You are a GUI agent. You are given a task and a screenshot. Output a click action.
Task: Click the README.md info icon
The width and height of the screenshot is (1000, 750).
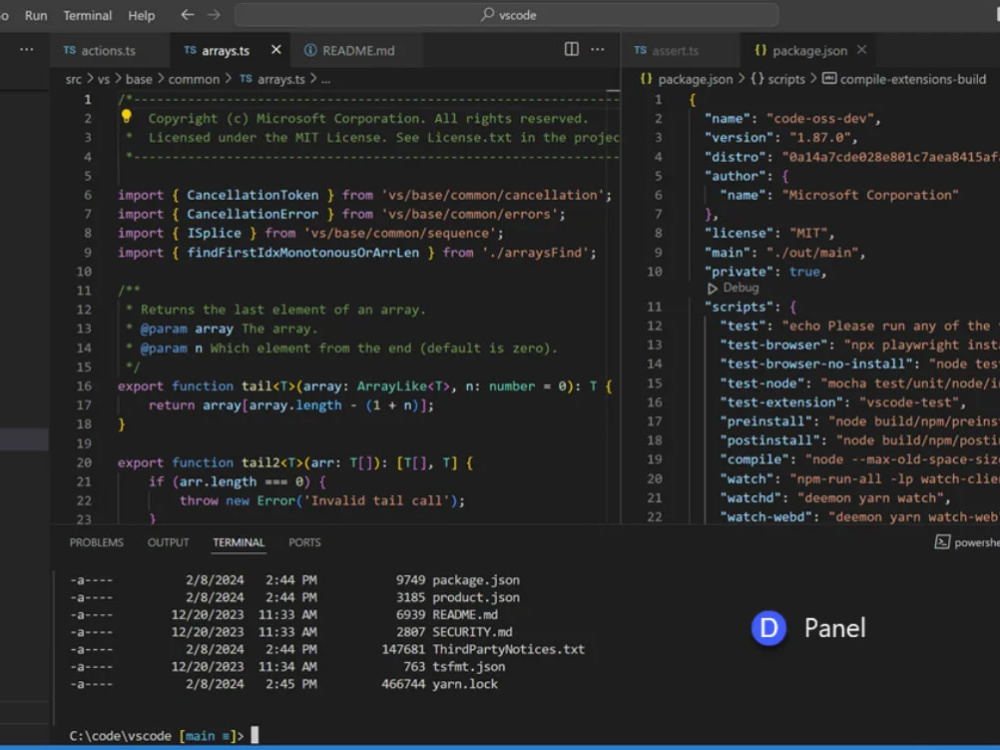pyautogui.click(x=310, y=50)
